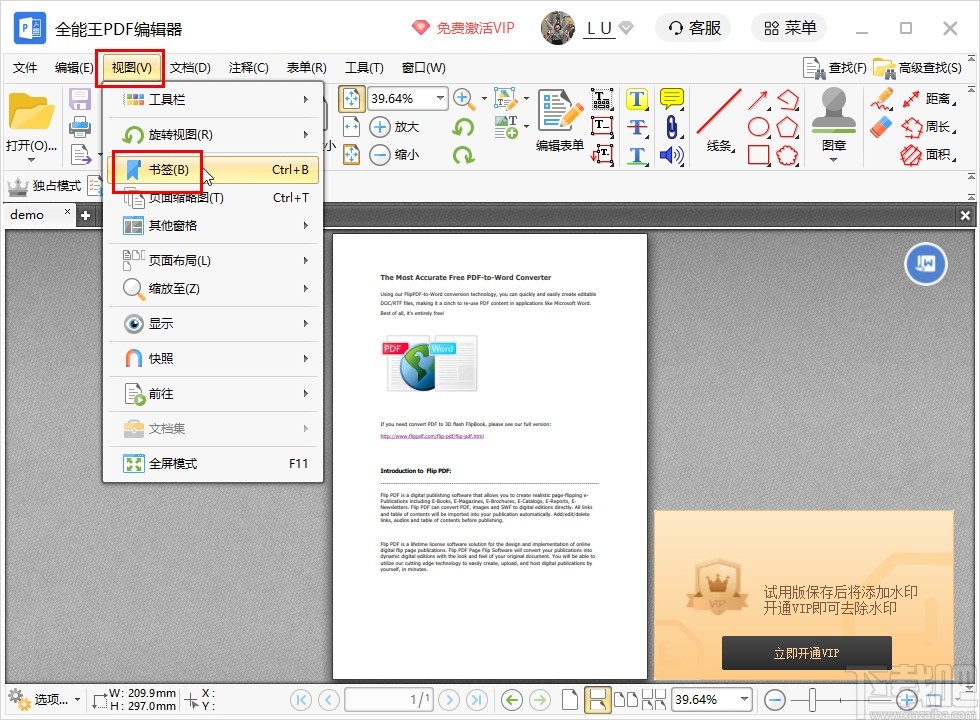
Task: Click the 缩小 zoom out button
Action: (394, 154)
